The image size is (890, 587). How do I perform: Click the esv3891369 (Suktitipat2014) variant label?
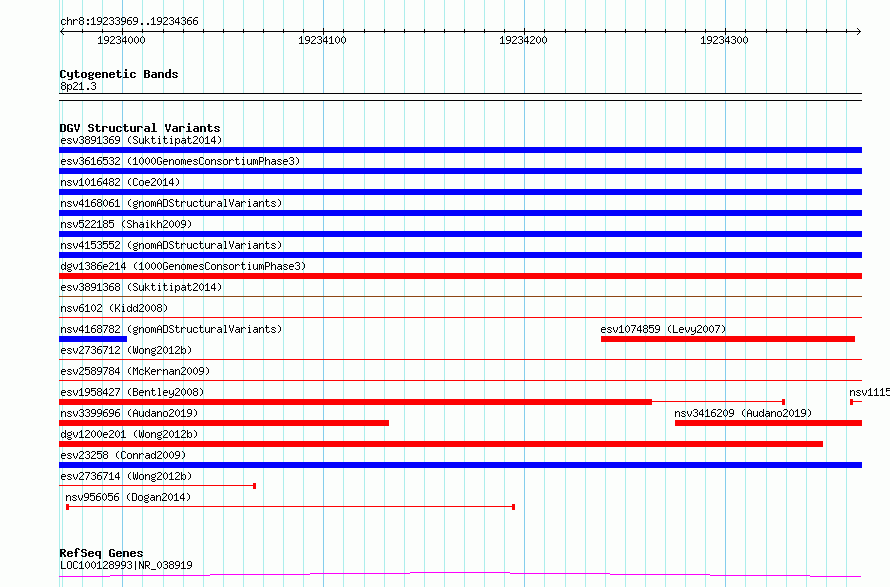tap(141, 140)
